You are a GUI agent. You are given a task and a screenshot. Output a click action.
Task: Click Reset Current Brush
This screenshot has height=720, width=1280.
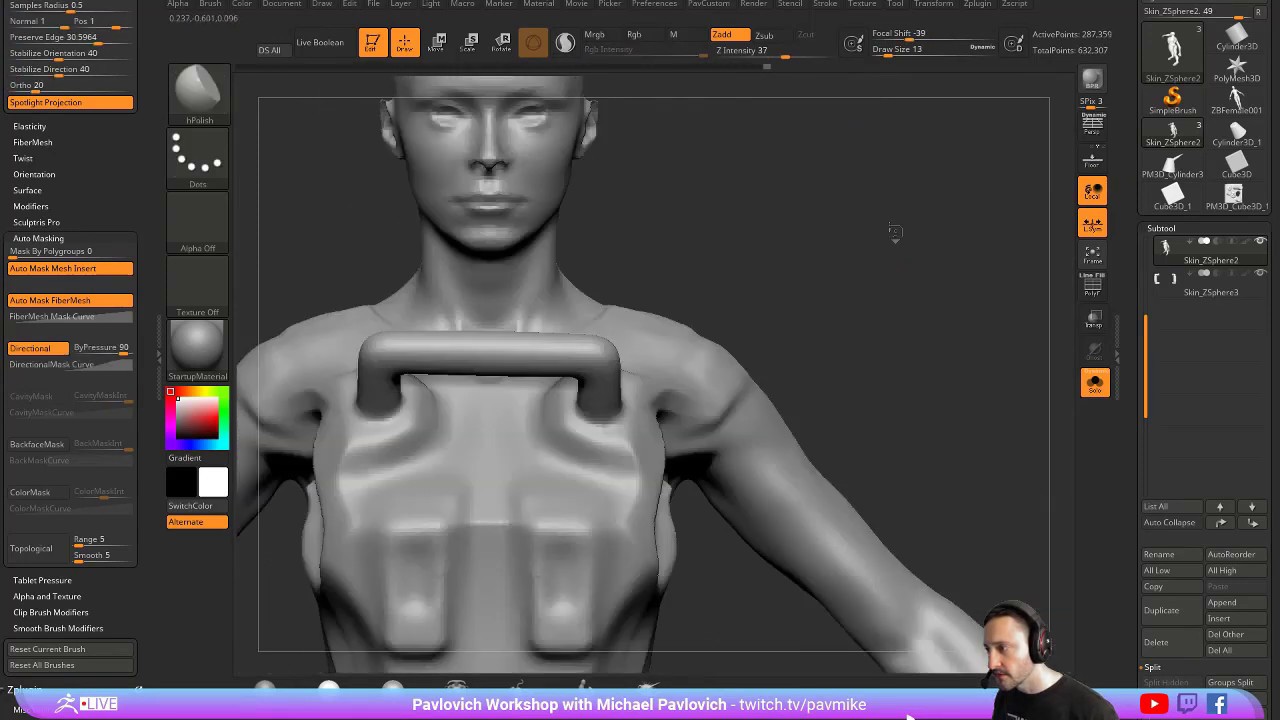pos(70,649)
